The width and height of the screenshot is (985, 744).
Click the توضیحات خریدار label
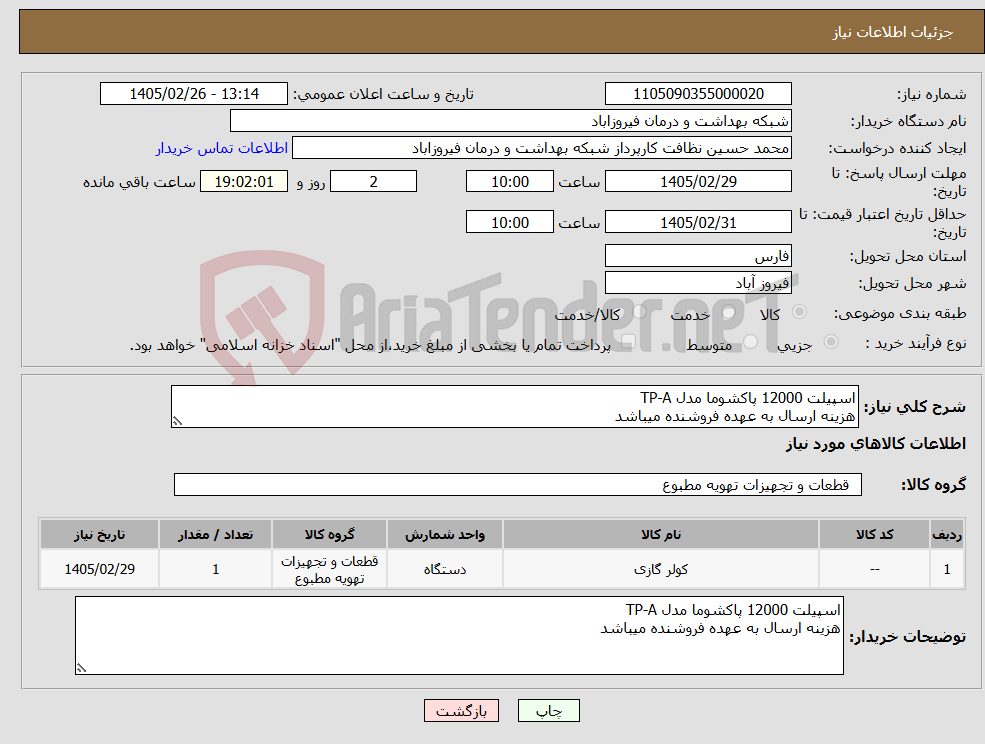tap(908, 637)
